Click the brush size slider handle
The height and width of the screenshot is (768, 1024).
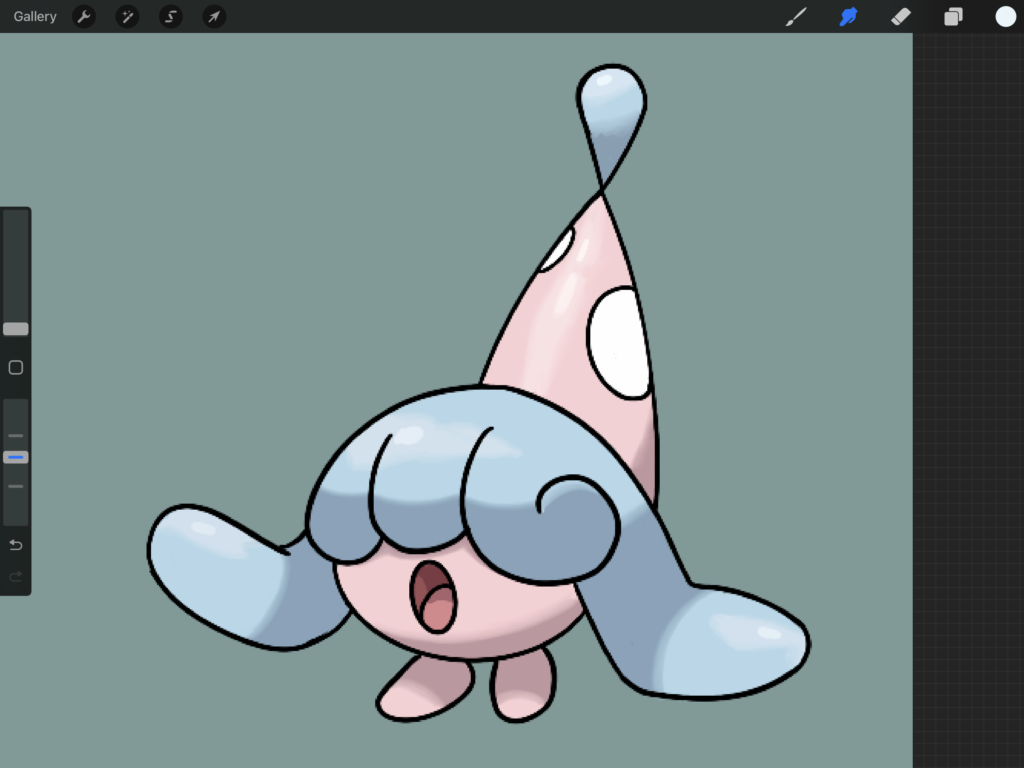(16, 328)
